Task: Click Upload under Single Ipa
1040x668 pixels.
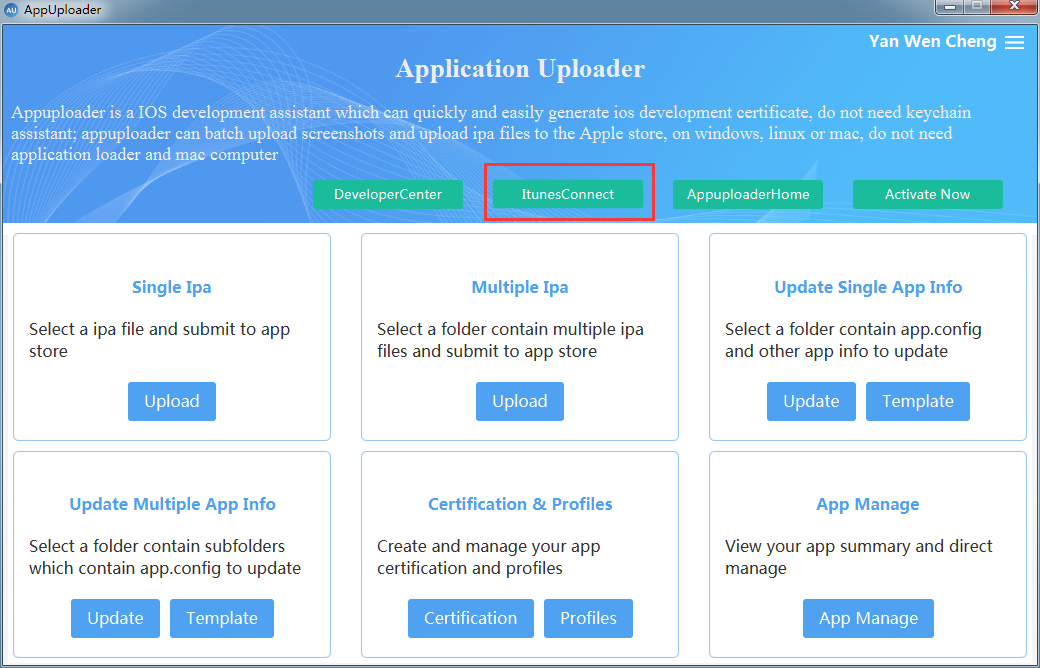Action: click(172, 401)
